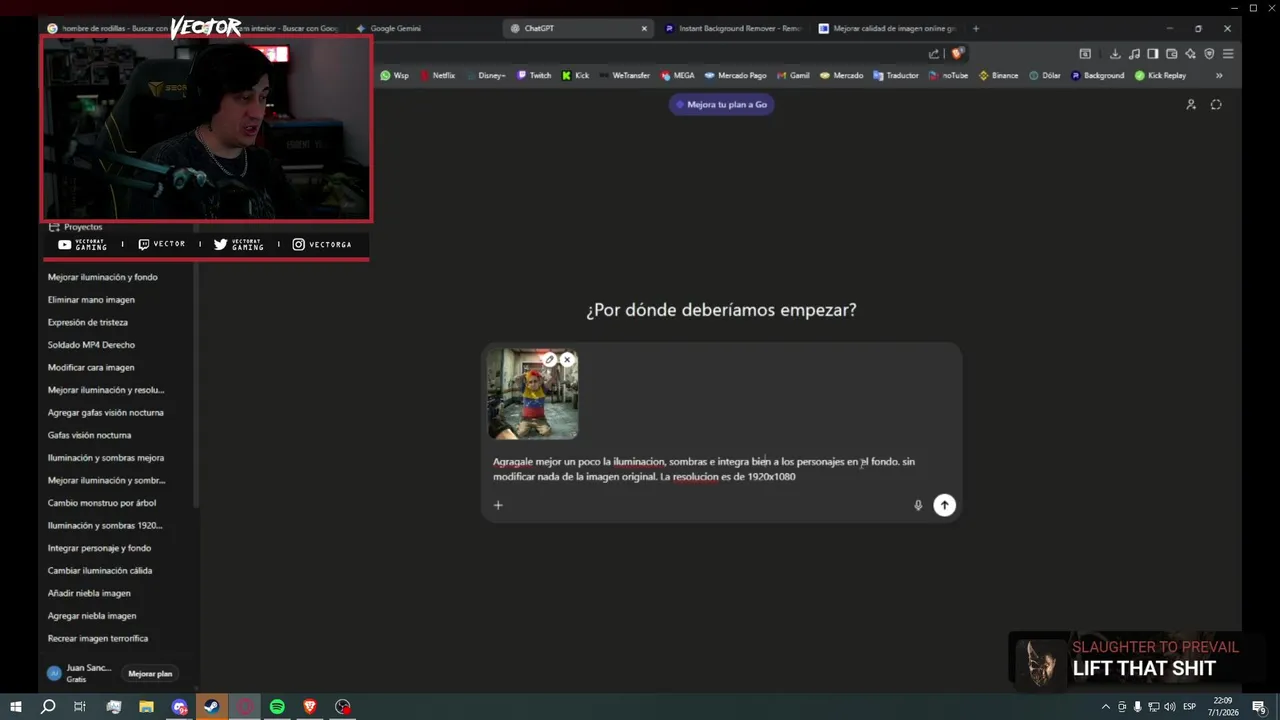Open chat 'Integrar personaje y fondo'
1280x720 pixels.
pos(99,548)
